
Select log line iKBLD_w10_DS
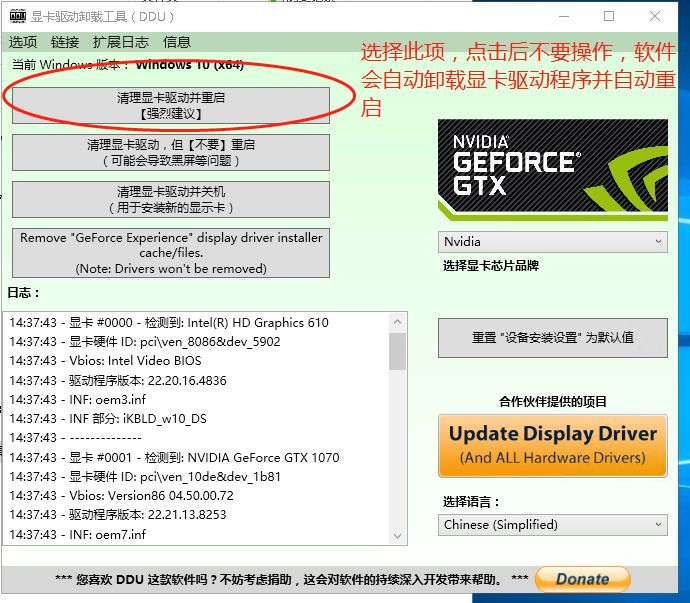[x=108, y=418]
